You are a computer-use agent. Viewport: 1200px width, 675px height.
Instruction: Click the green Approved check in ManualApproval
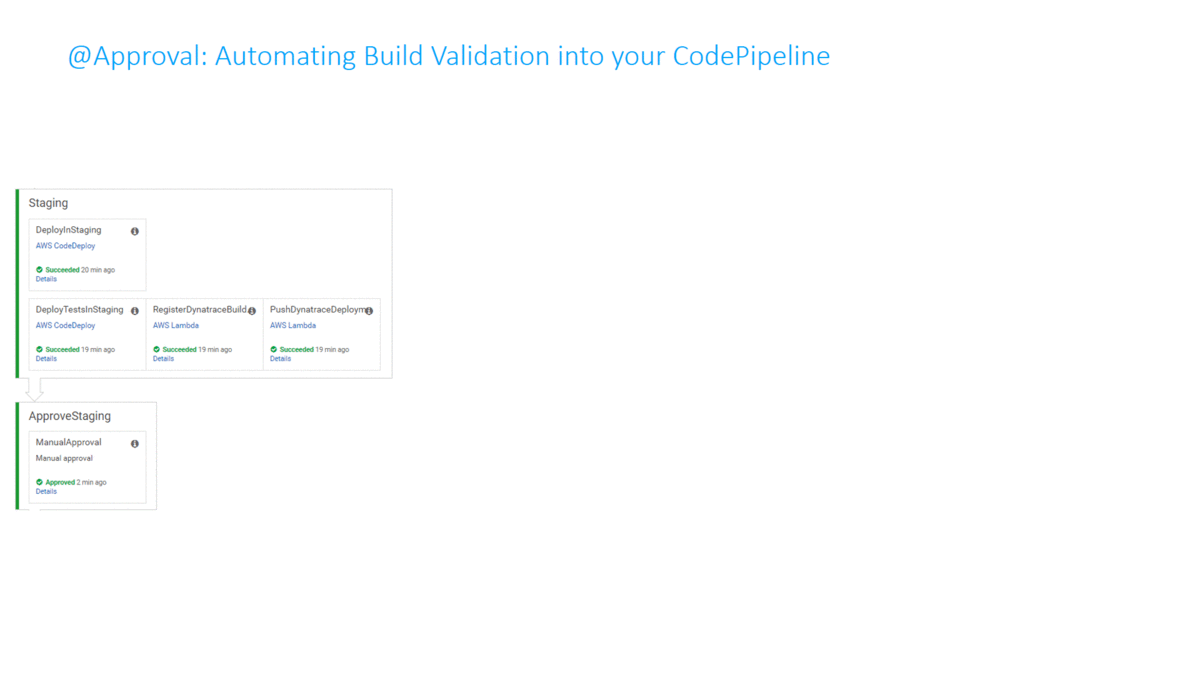pos(39,482)
